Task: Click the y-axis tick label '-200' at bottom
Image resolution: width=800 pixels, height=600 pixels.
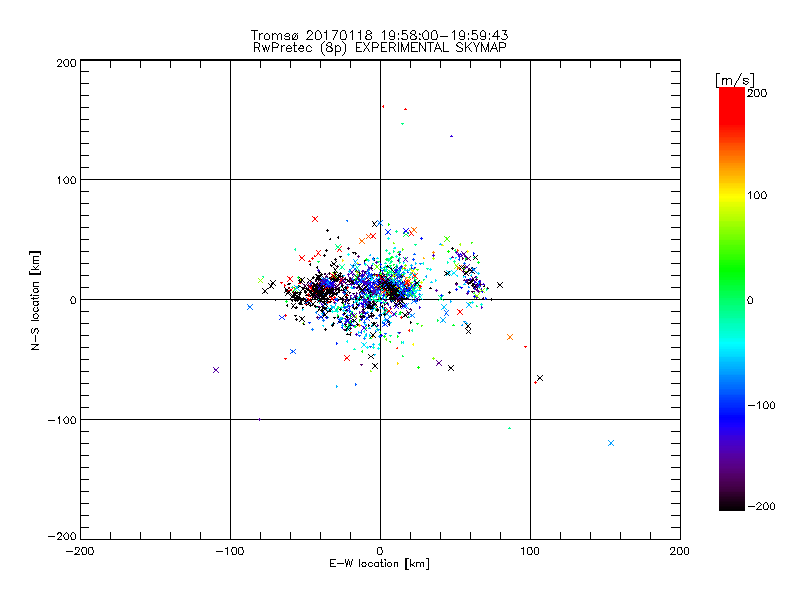Action: (x=62, y=536)
